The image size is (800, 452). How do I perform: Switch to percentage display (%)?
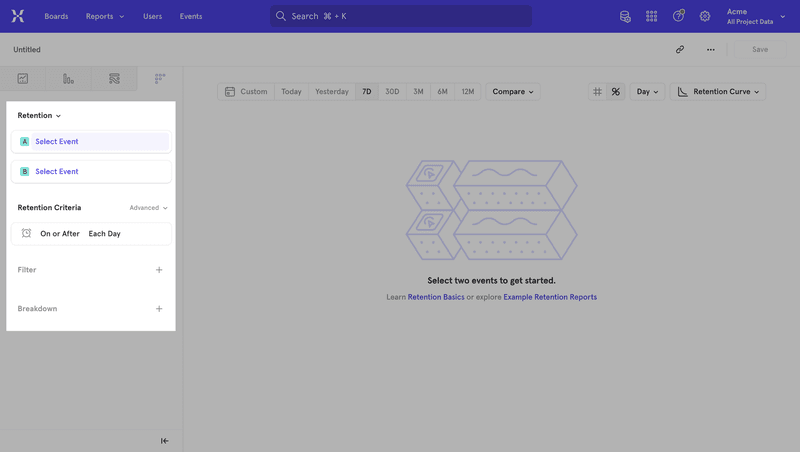point(616,92)
